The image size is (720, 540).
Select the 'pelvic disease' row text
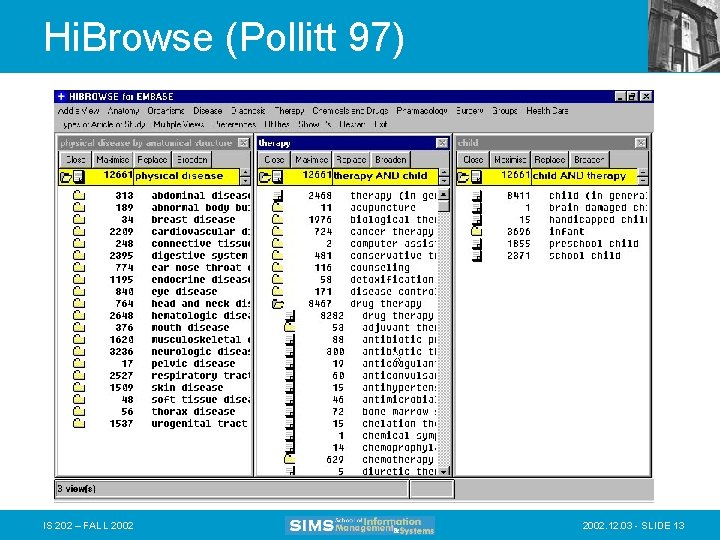(193, 363)
